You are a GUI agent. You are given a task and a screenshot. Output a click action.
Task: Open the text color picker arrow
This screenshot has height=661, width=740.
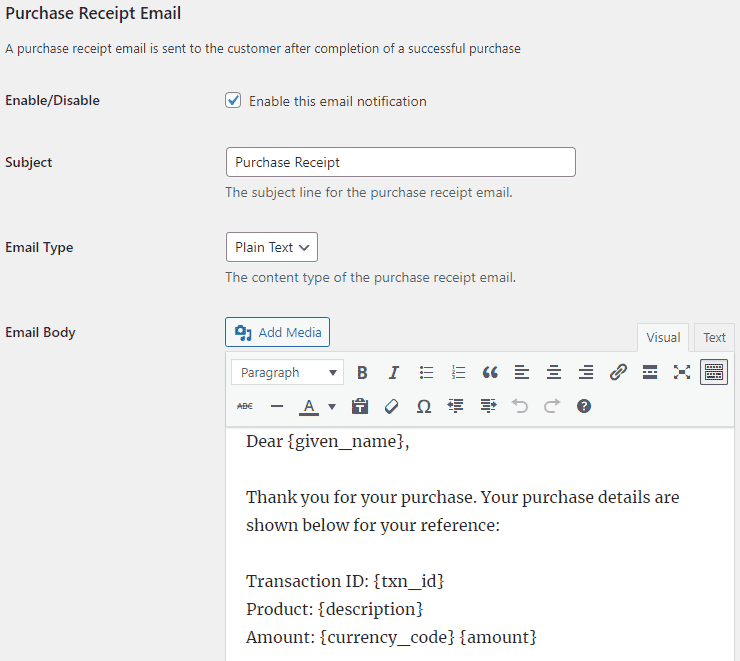coord(332,406)
